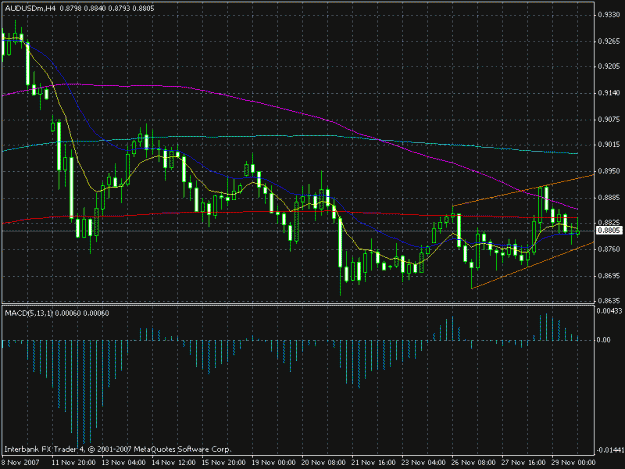This screenshot has width=625, height=469.
Task: Click the 27 Nov 16:00 time label
Action: [x=523, y=462]
